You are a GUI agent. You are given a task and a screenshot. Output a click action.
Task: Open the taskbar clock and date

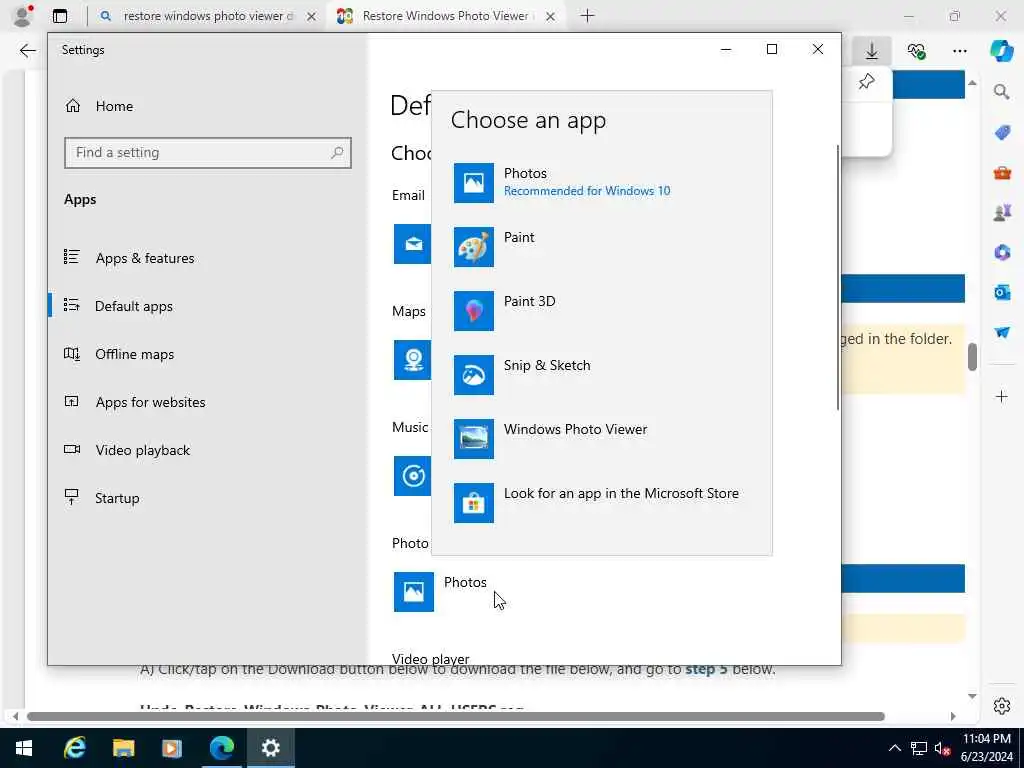987,748
